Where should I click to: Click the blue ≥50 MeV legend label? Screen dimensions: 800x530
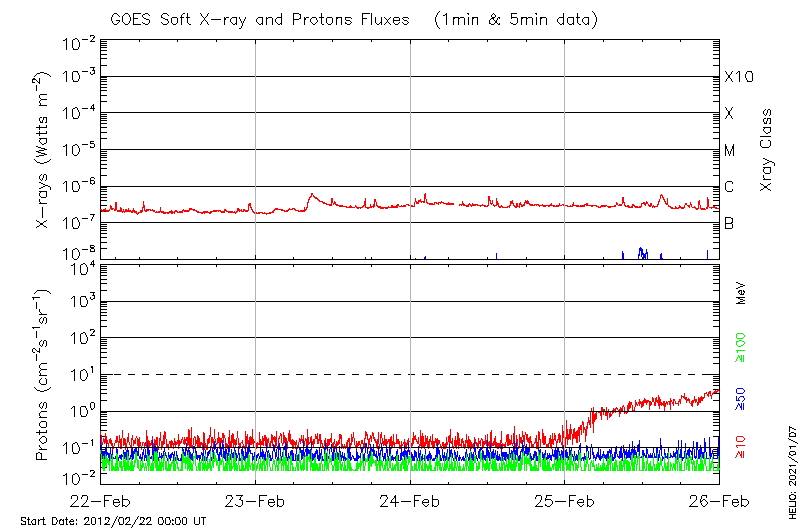742,397
